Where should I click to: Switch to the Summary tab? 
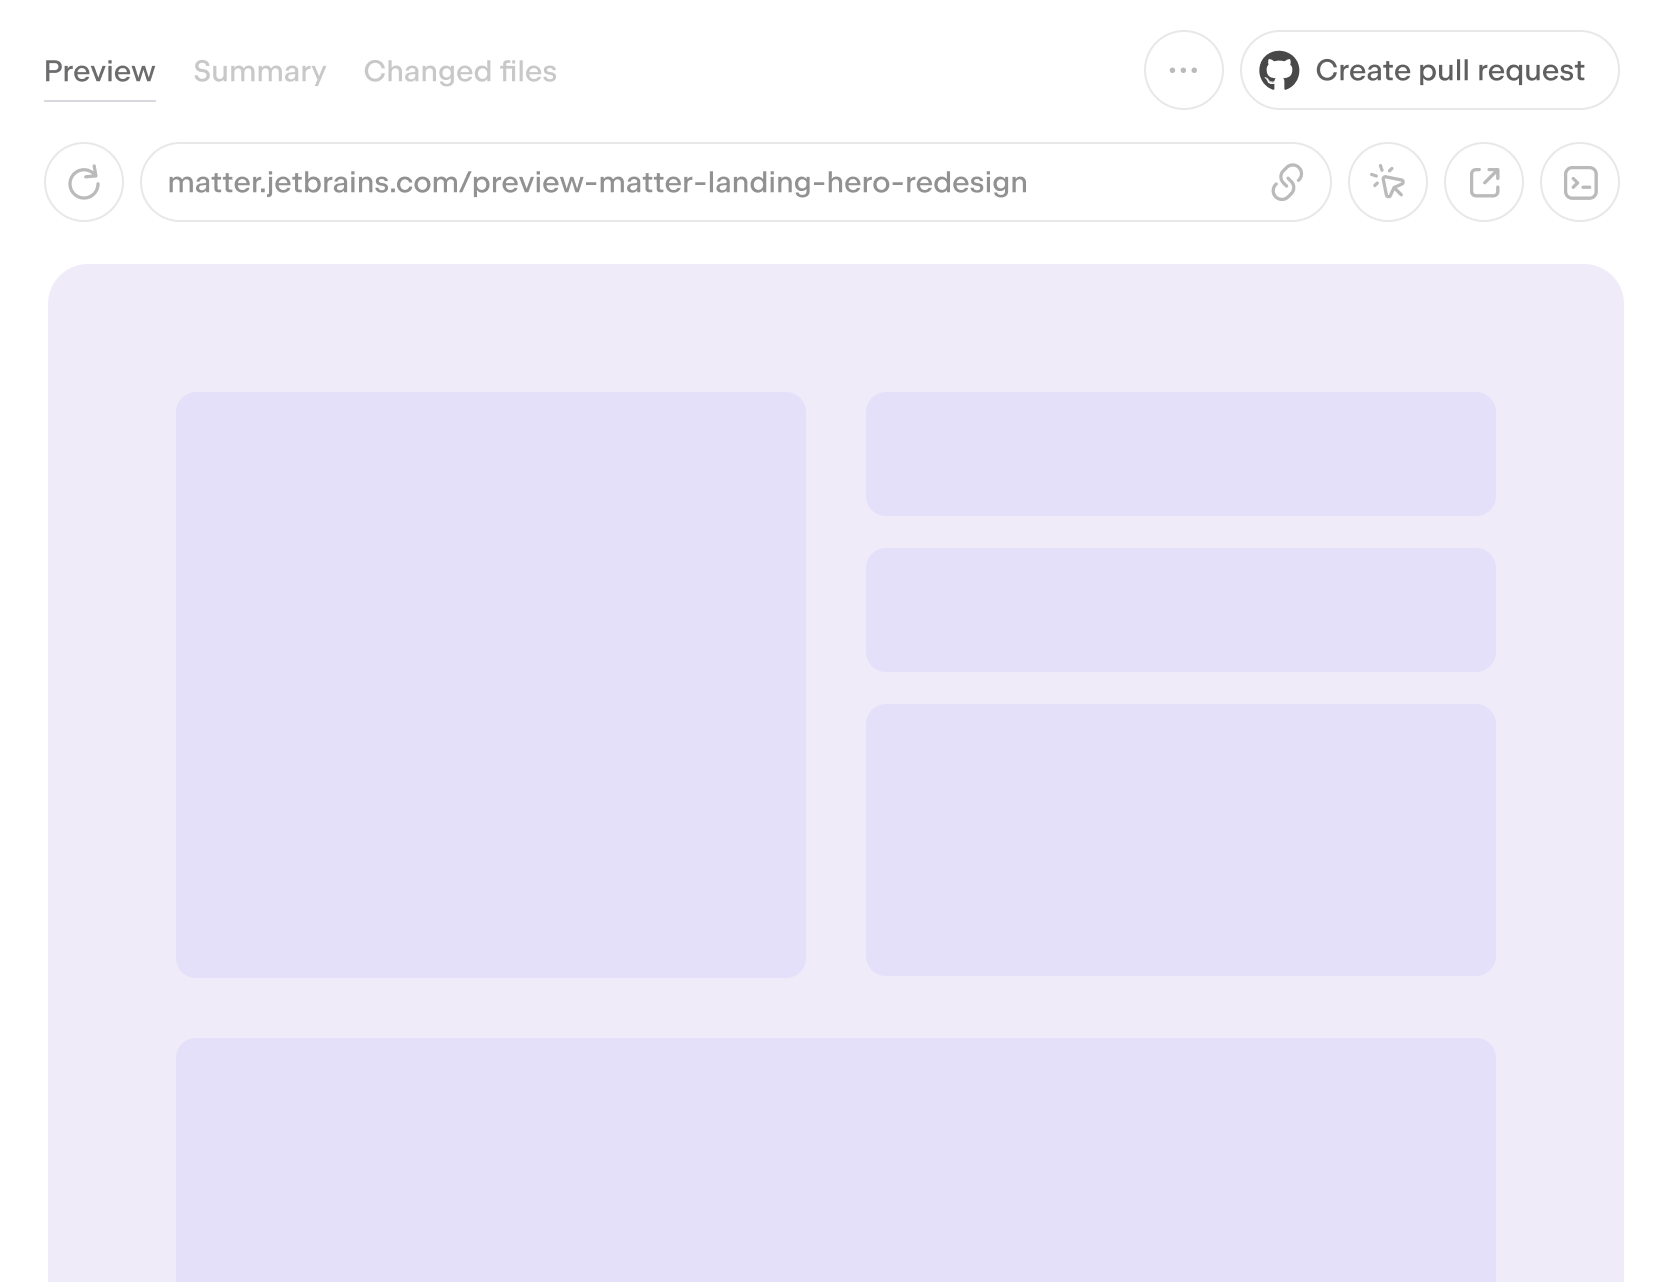click(259, 72)
